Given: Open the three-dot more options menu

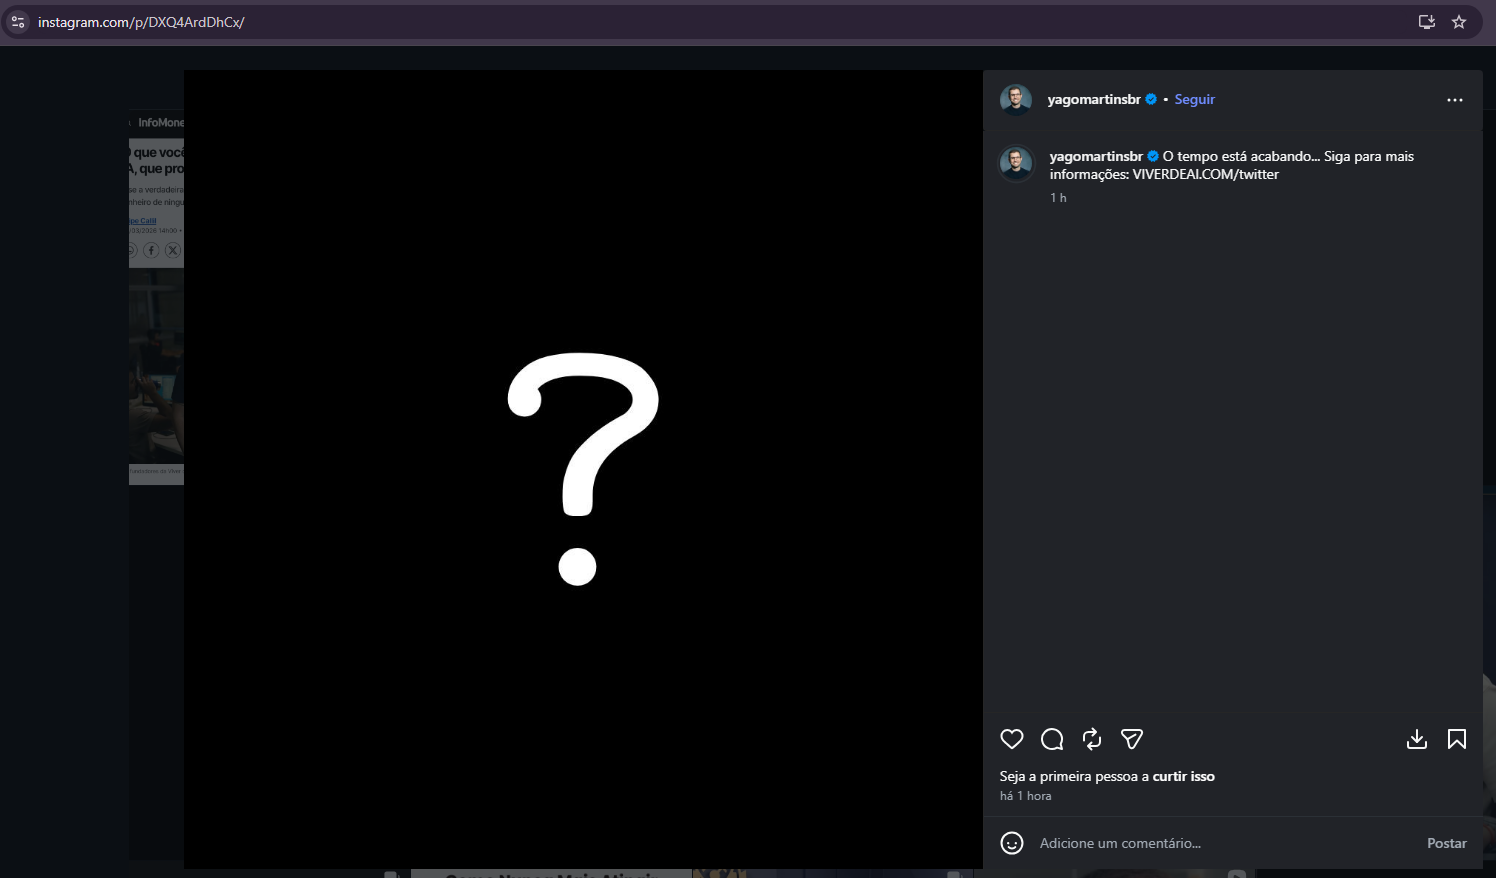Looking at the screenshot, I should pos(1454,100).
